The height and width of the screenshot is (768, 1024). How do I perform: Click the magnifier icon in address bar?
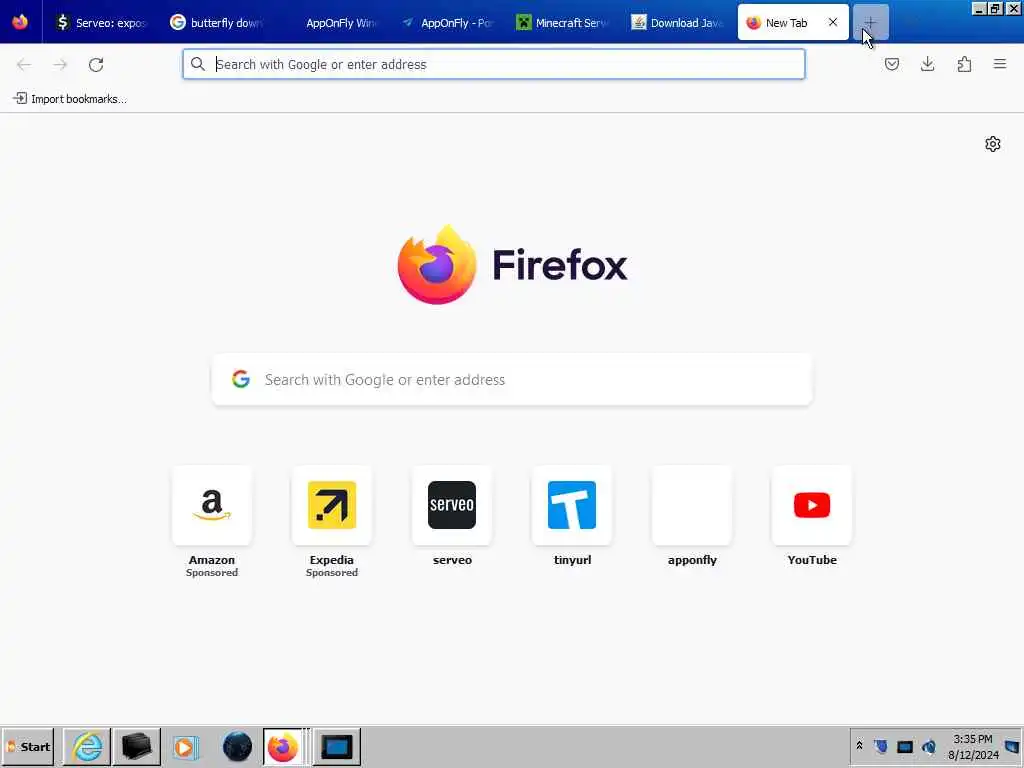coord(198,64)
